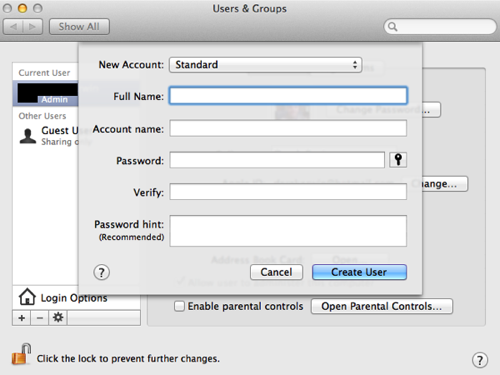Click the Login Options house icon

(x=27, y=297)
